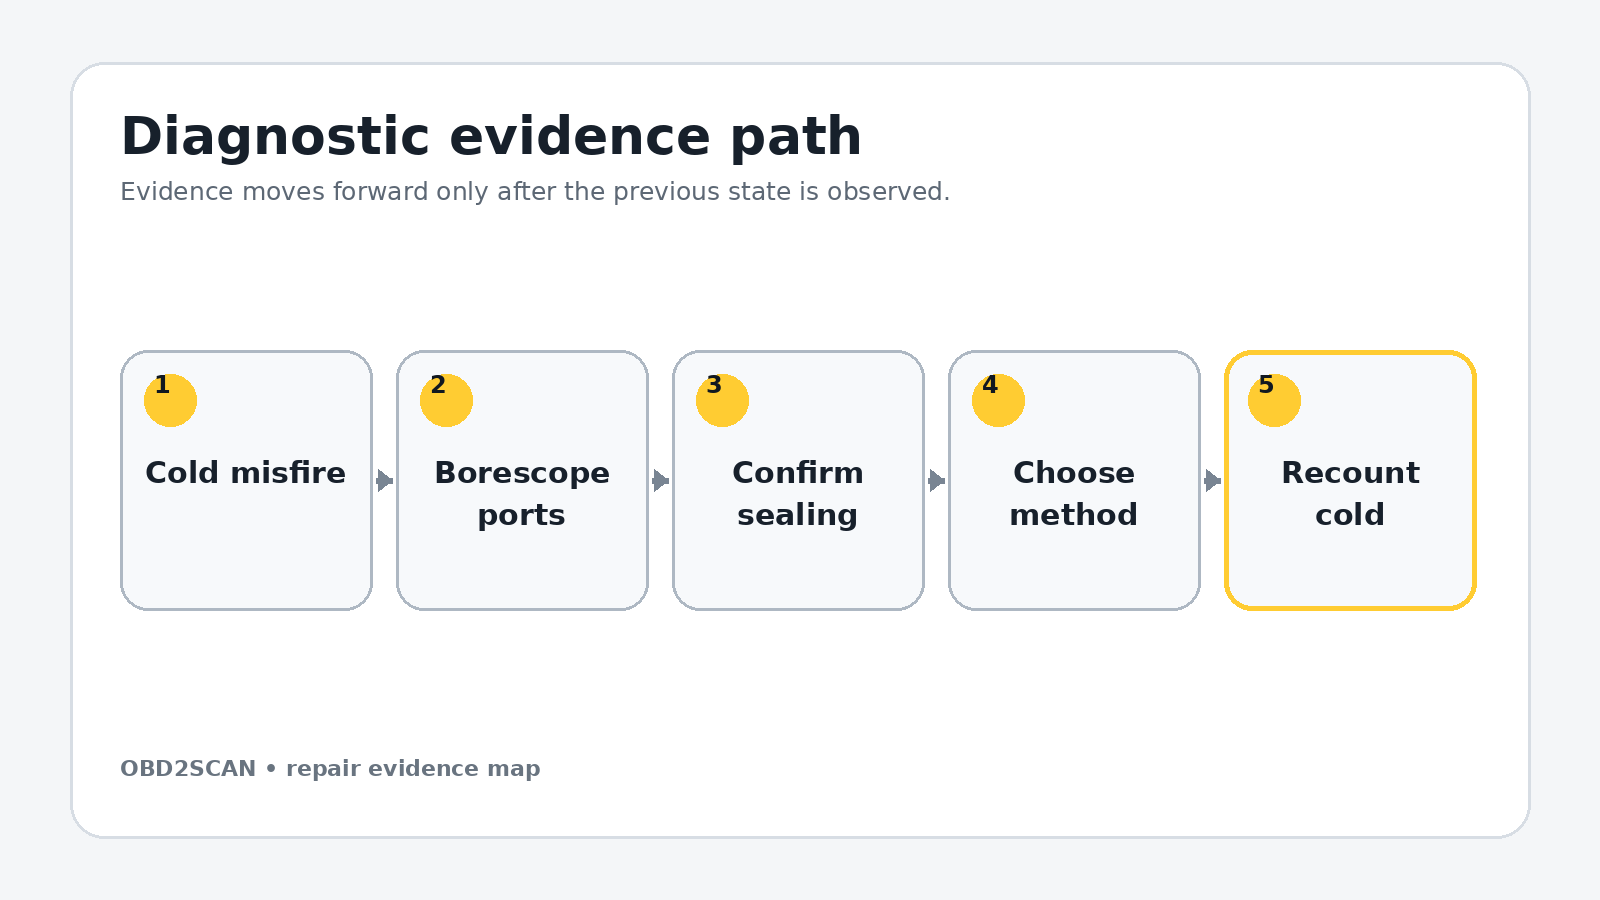Click arrow between Confirm sealing and Choose method
Image resolution: width=1600 pixels, height=900 pixels.
coord(937,480)
